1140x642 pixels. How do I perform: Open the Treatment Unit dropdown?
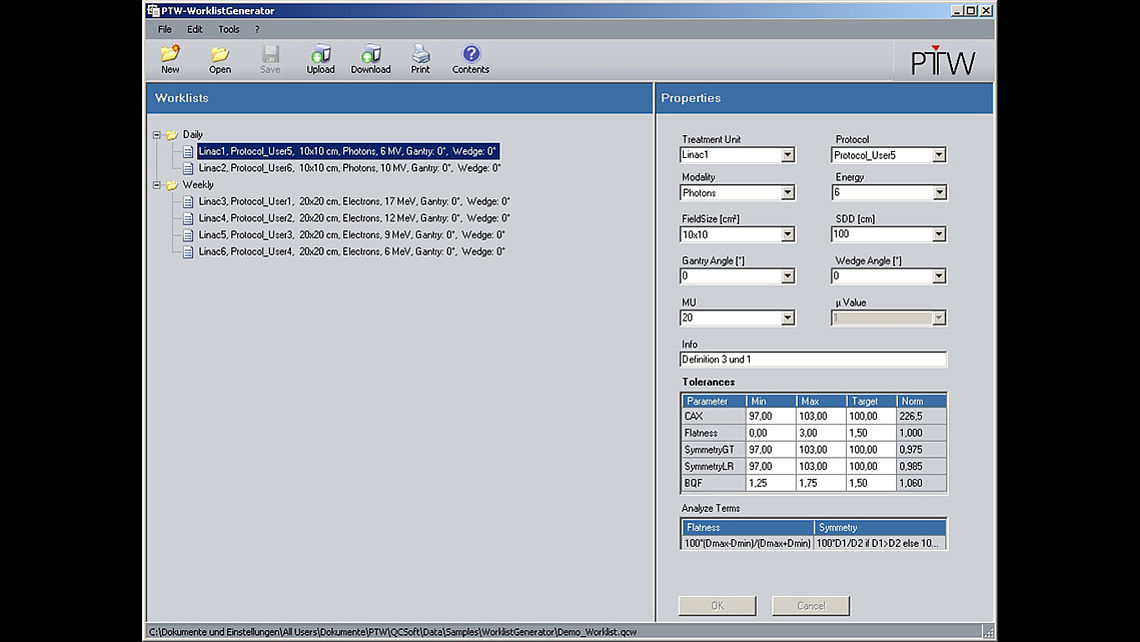pyautogui.click(x=789, y=155)
